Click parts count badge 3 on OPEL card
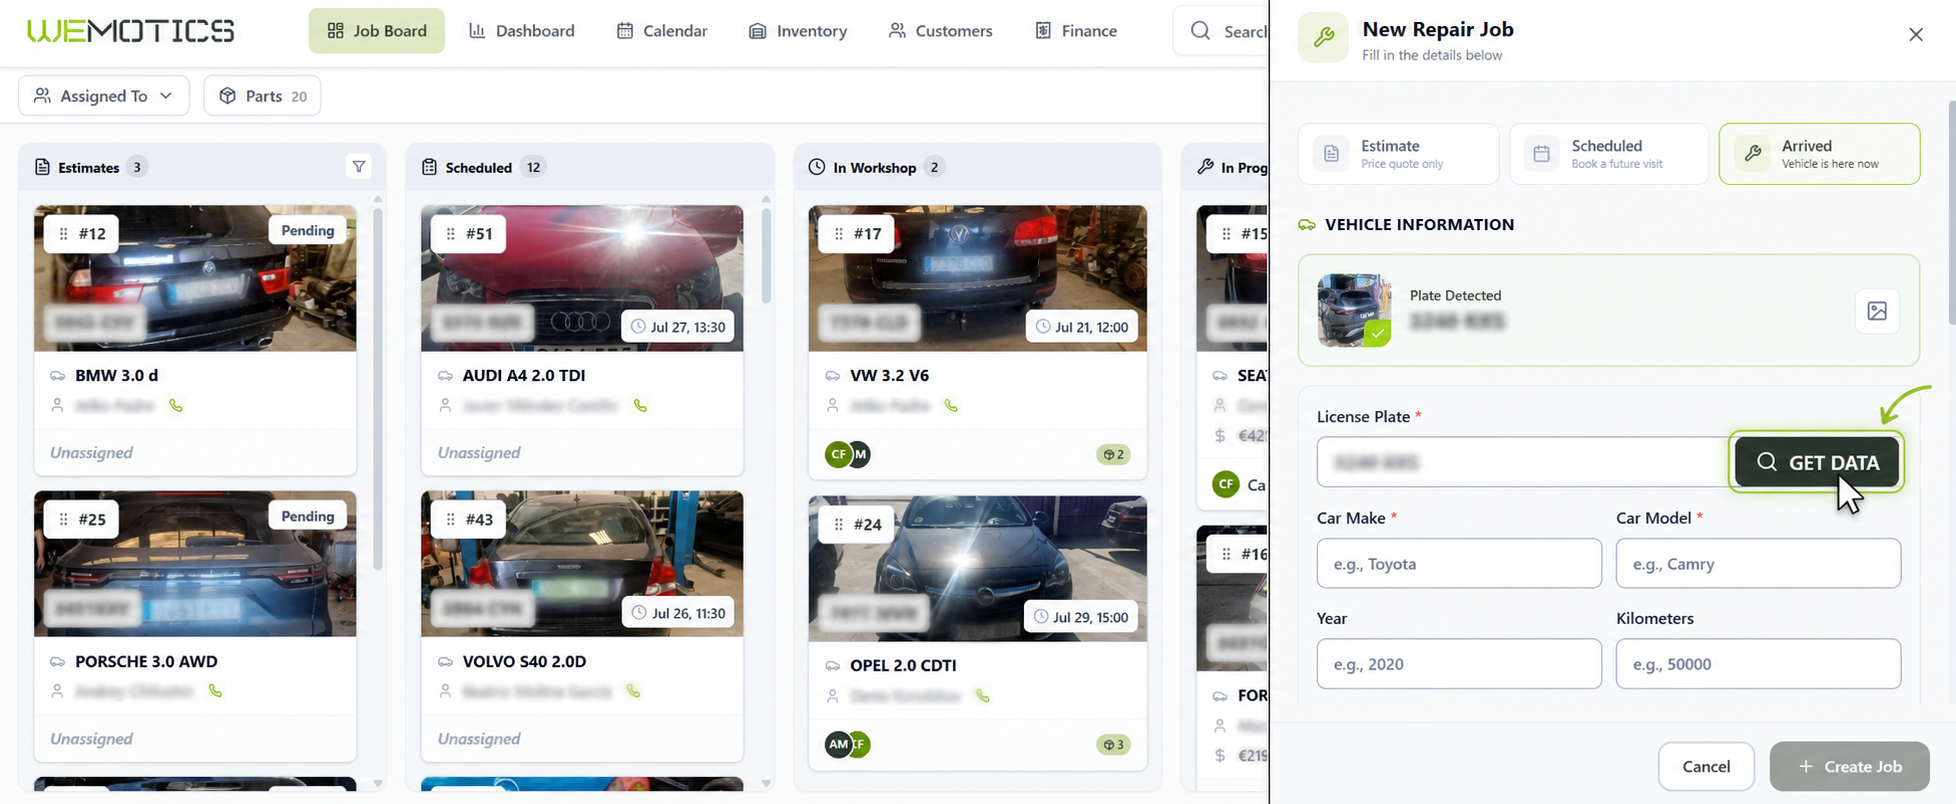 point(1113,745)
